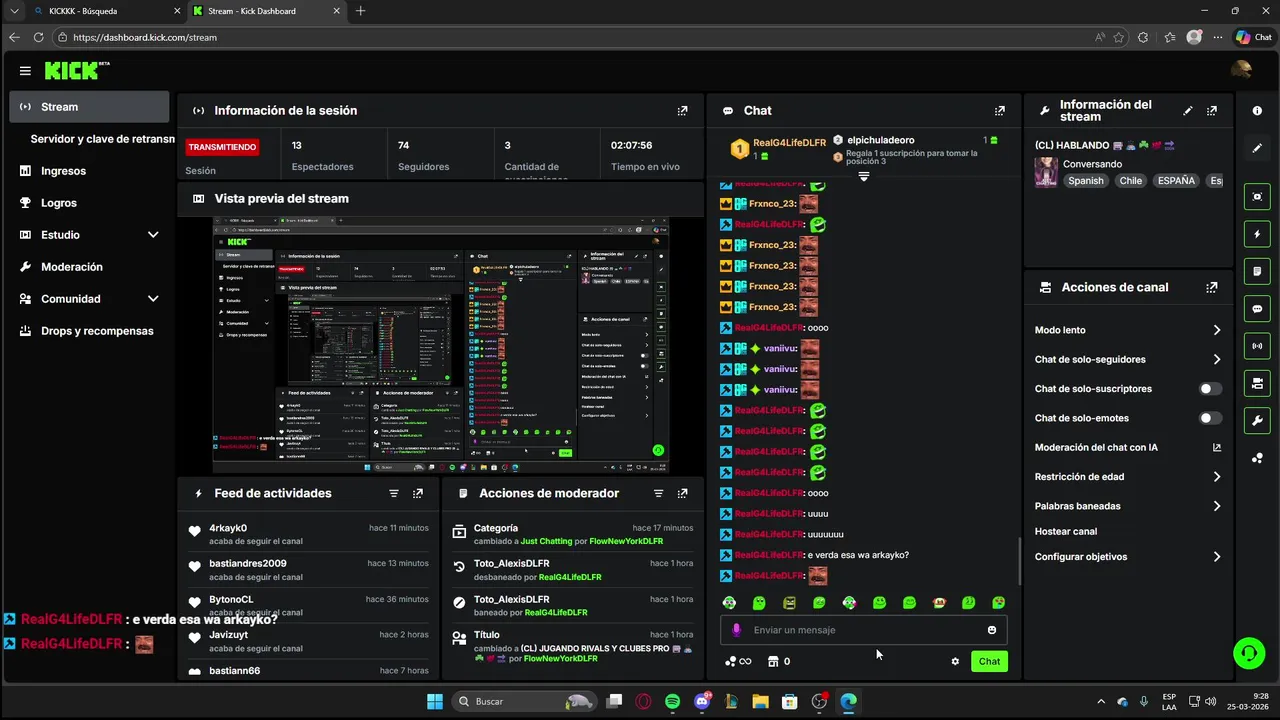Click the points infinity icon below message box
Image resolution: width=1280 pixels, height=720 pixels.
[x=738, y=661]
